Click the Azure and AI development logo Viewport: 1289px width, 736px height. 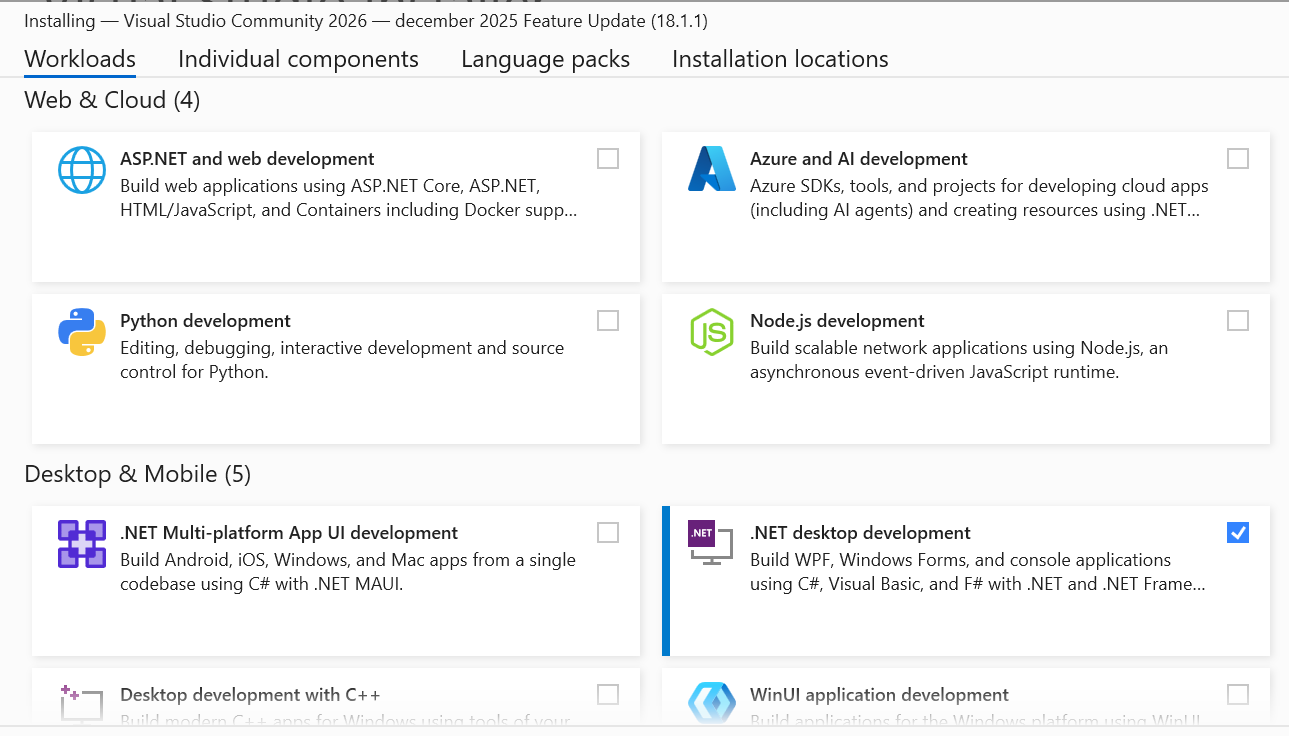712,169
